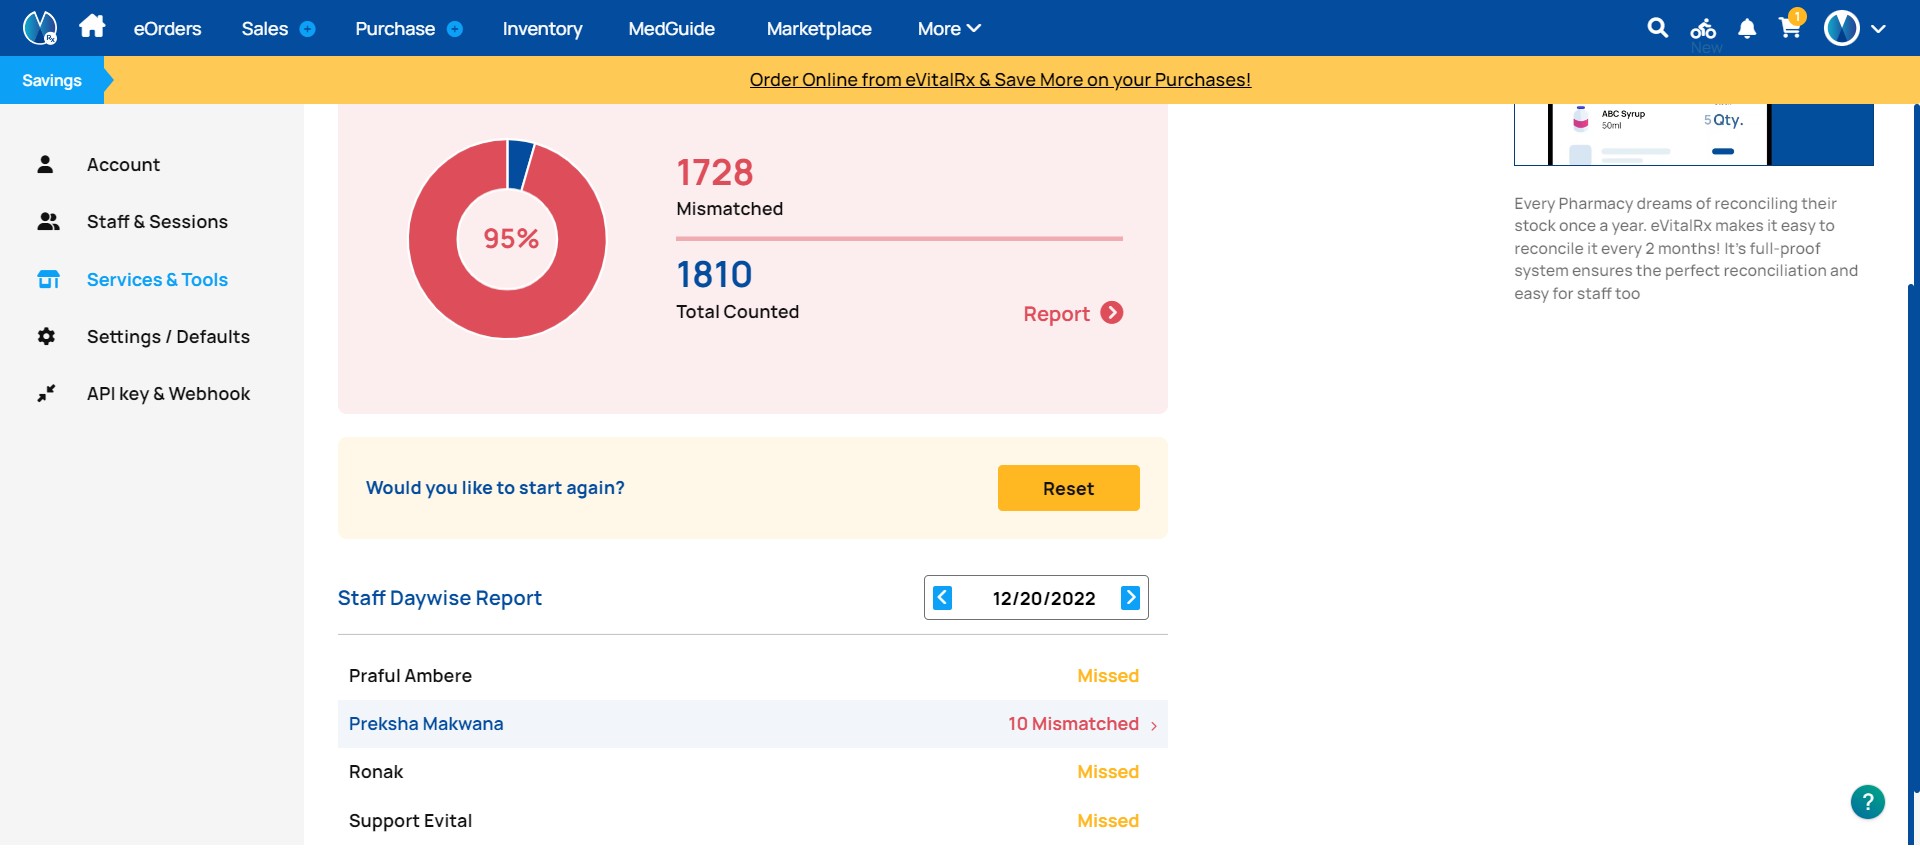Click the API key & Webhook icon
The width and height of the screenshot is (1920, 854).
point(46,393)
